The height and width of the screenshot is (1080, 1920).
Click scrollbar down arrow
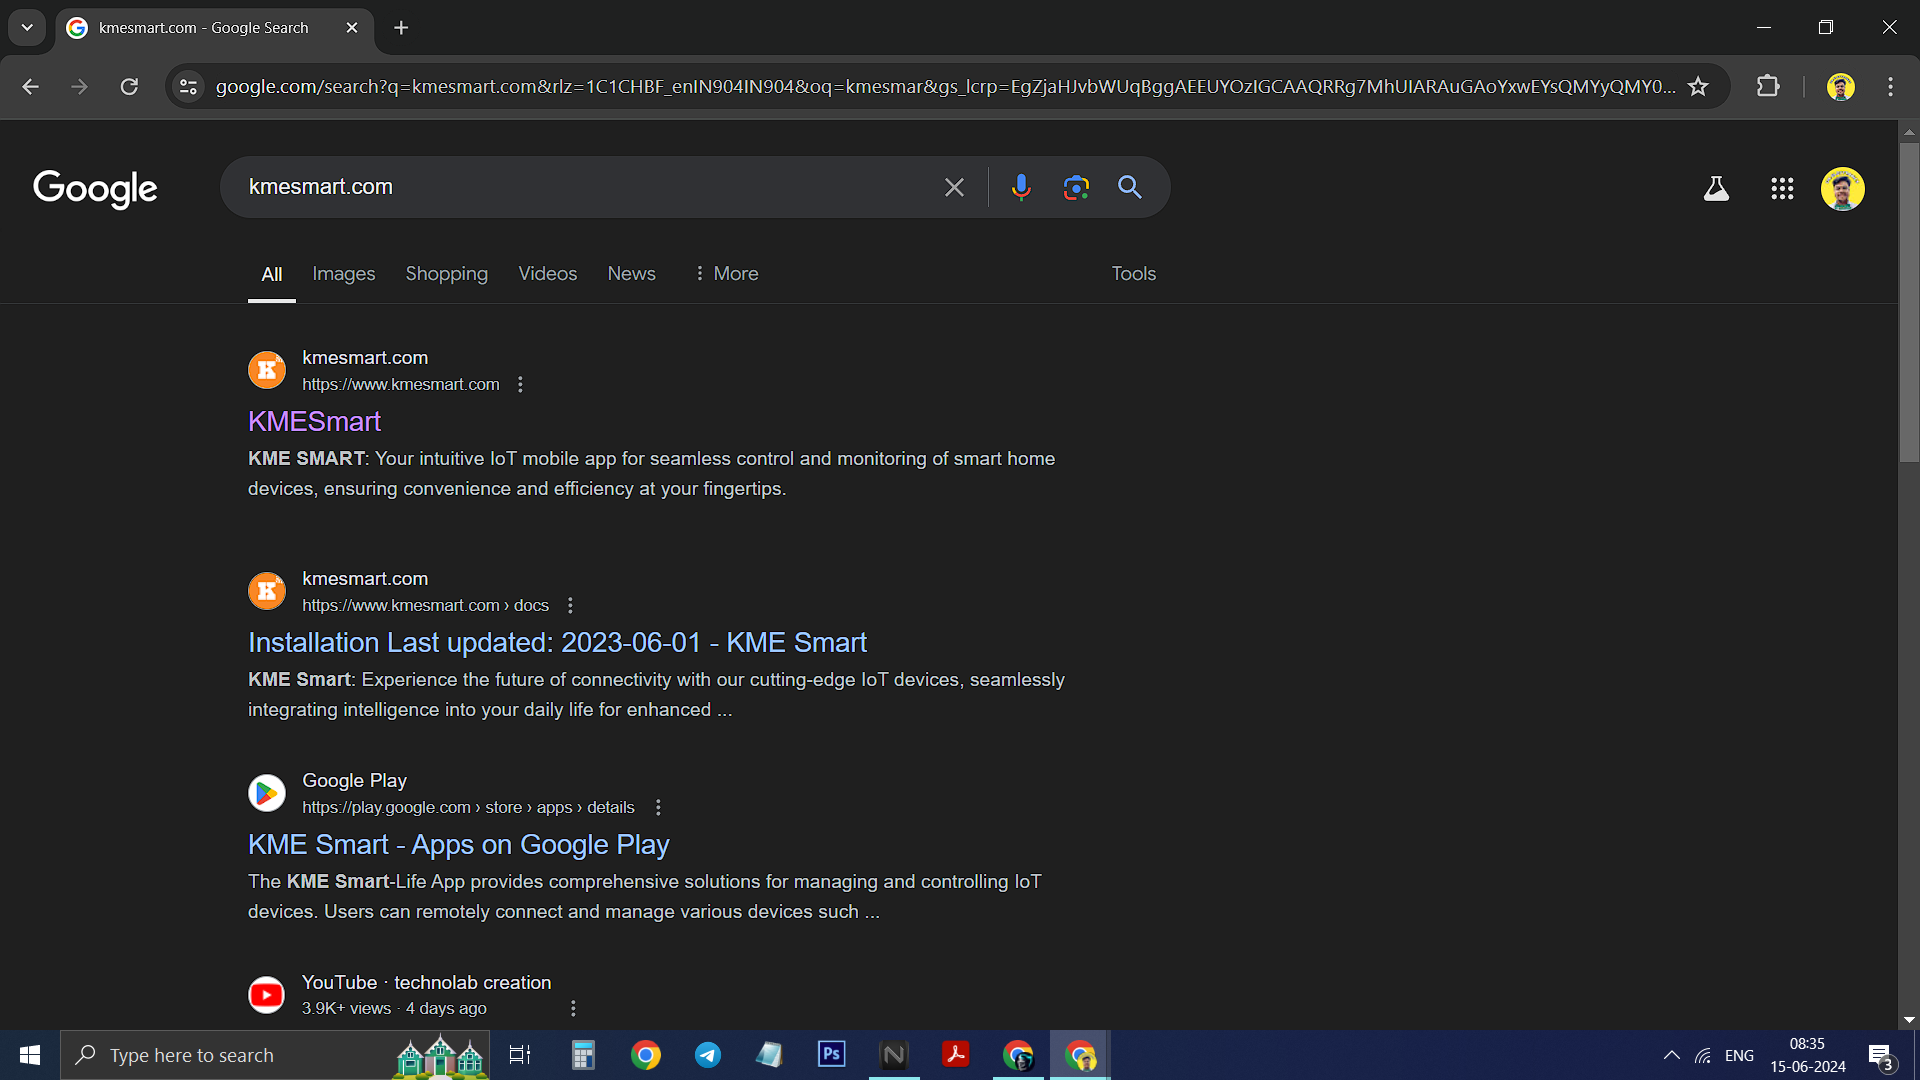pos(1909,1020)
